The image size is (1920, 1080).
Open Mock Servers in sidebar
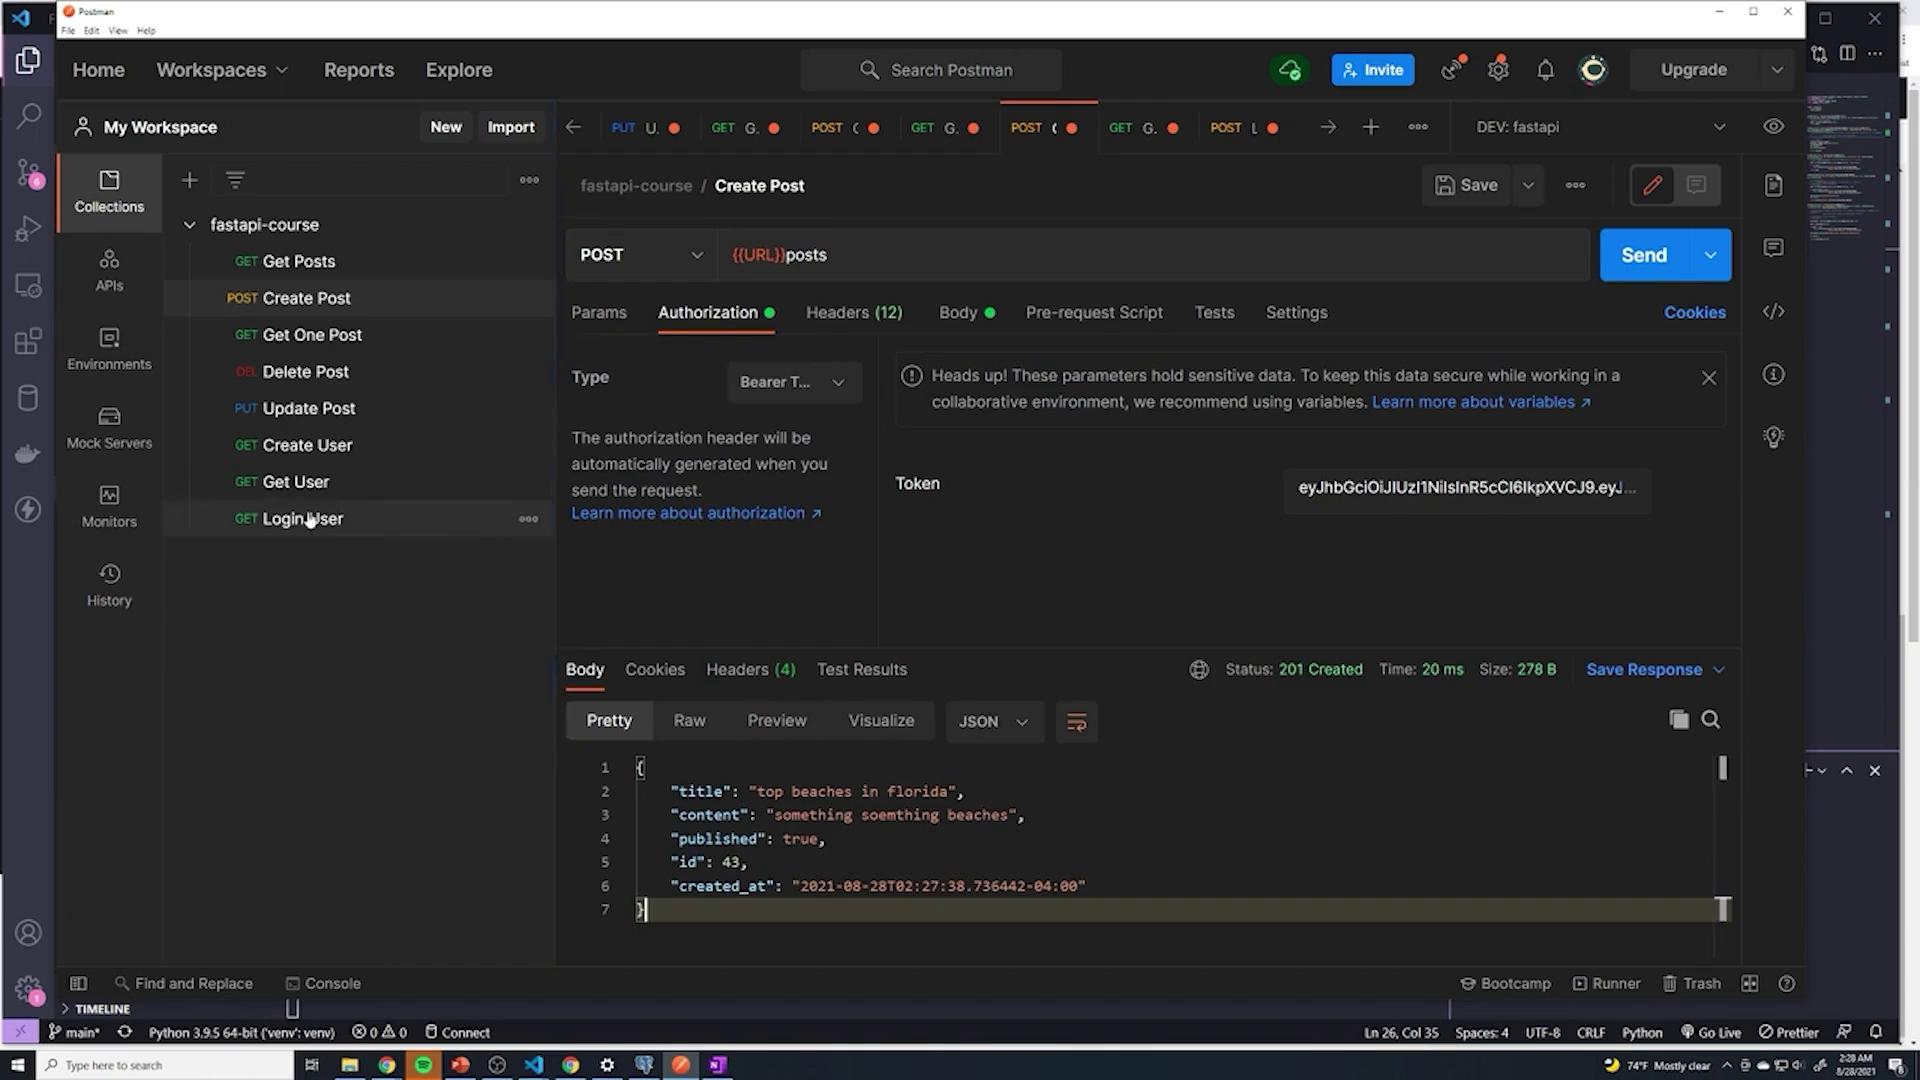pos(109,427)
